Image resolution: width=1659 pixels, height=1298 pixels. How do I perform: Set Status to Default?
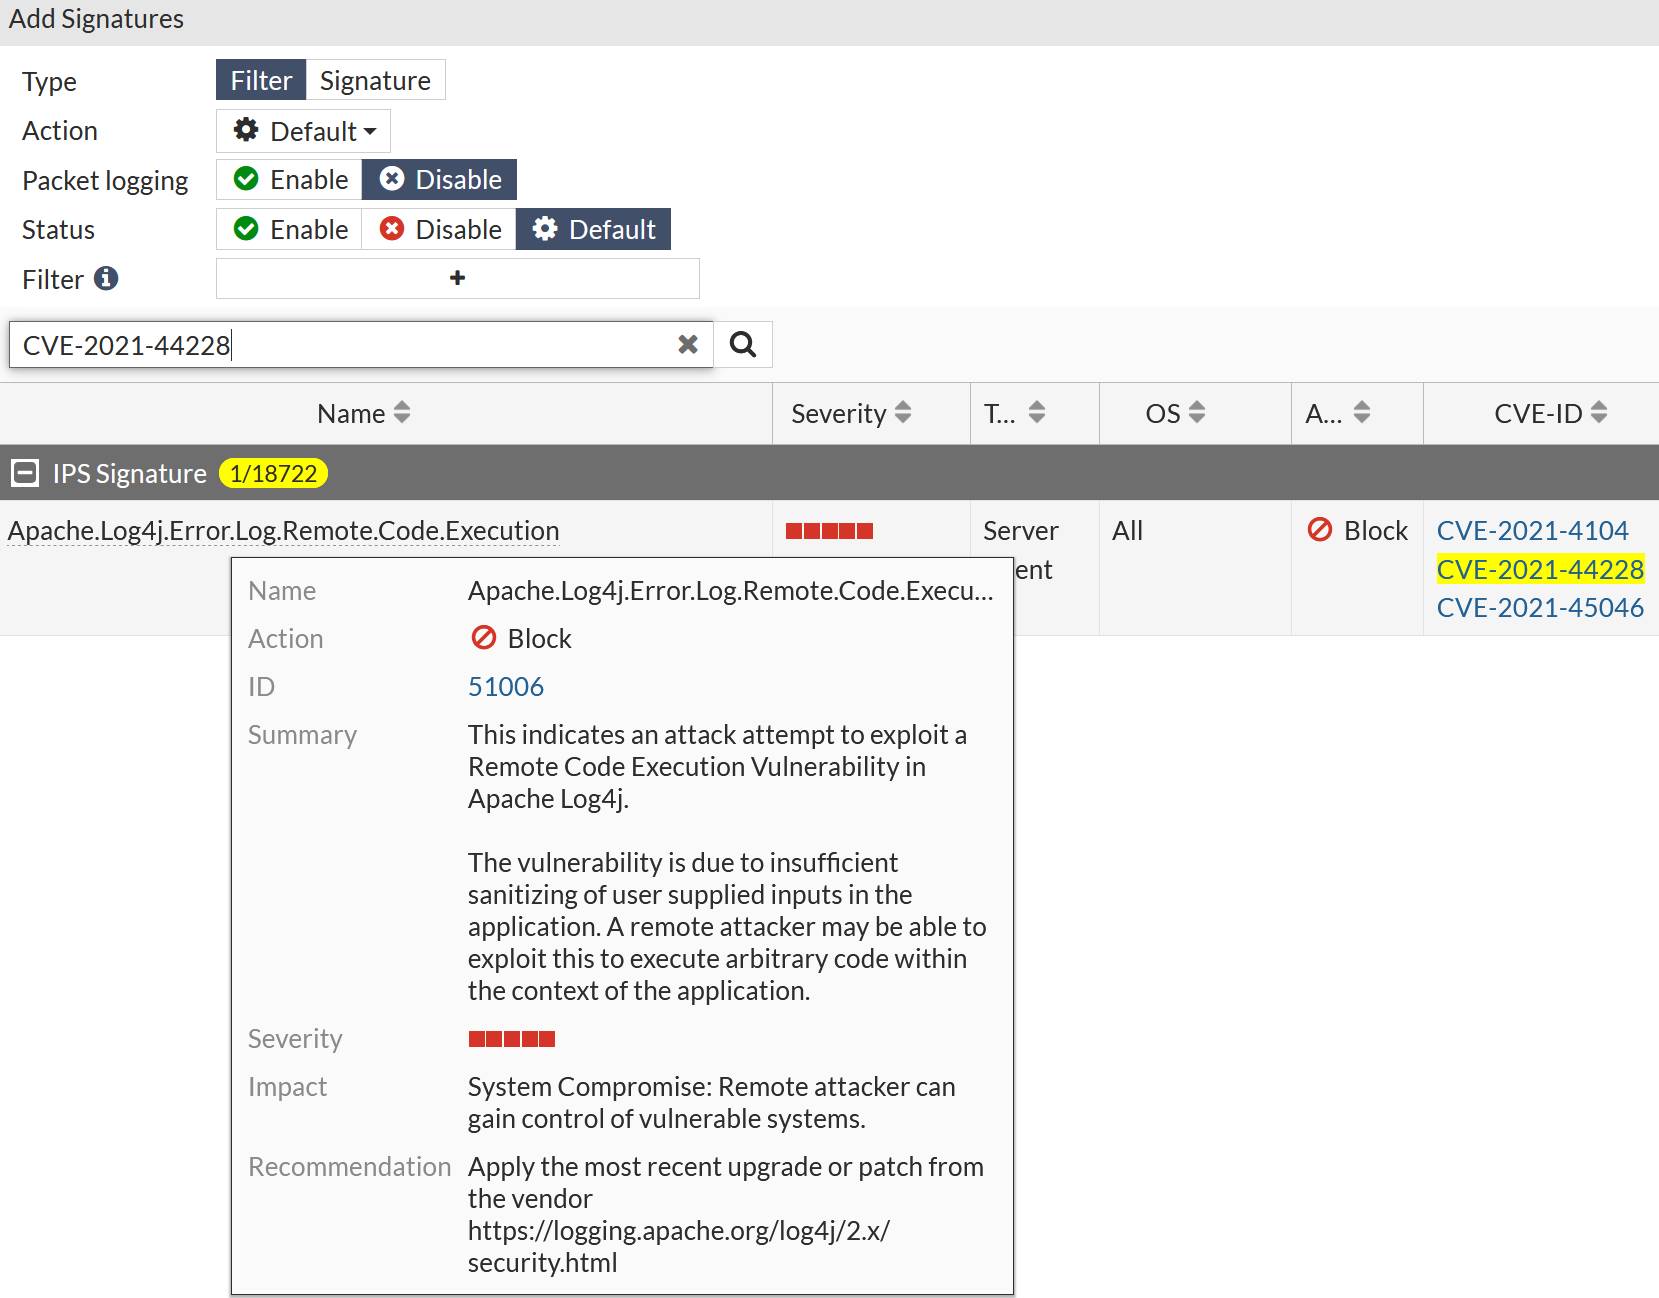point(593,229)
